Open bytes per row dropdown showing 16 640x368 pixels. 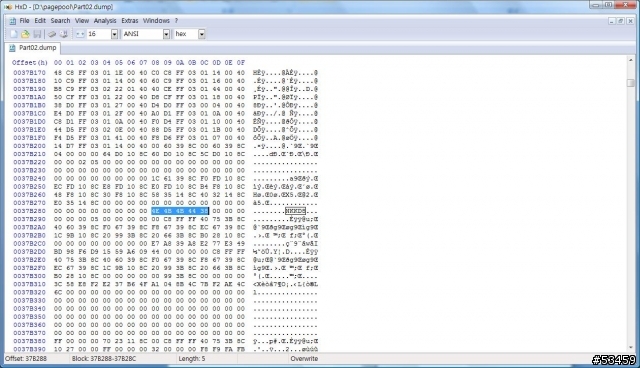click(114, 34)
